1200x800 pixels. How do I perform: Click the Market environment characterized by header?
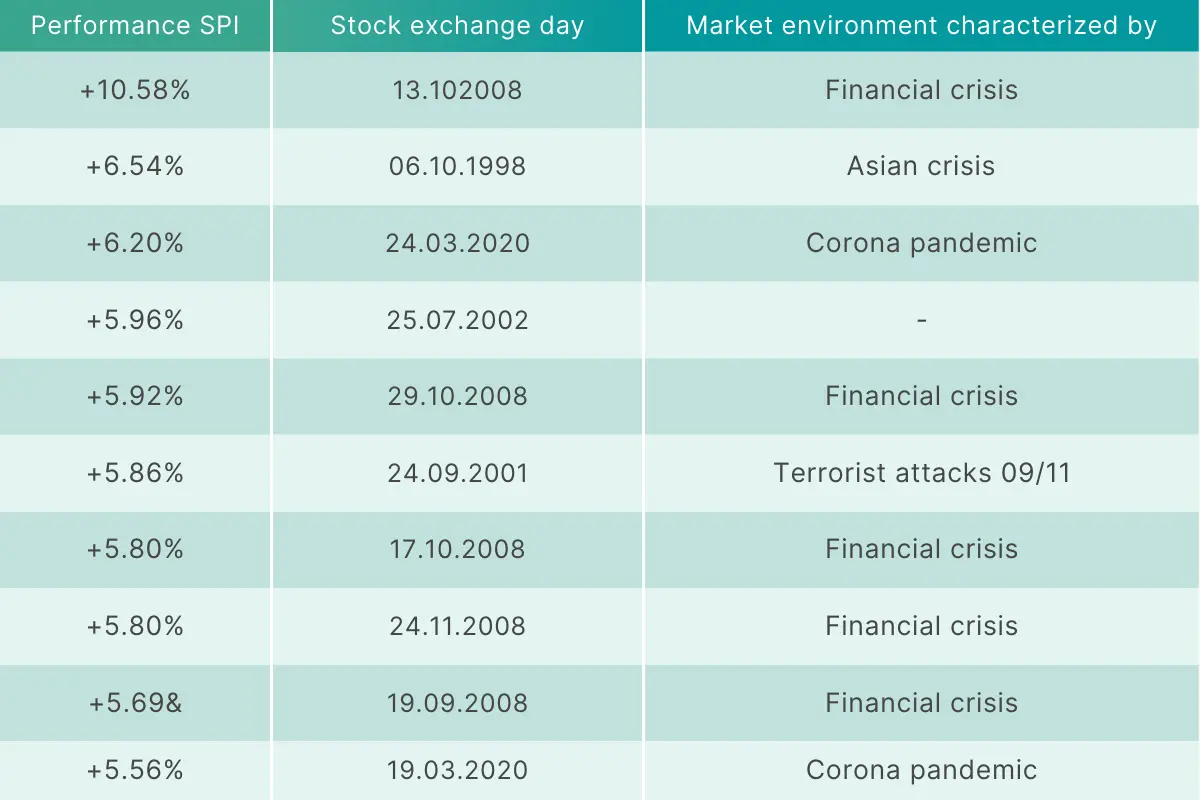pyautogui.click(x=921, y=26)
